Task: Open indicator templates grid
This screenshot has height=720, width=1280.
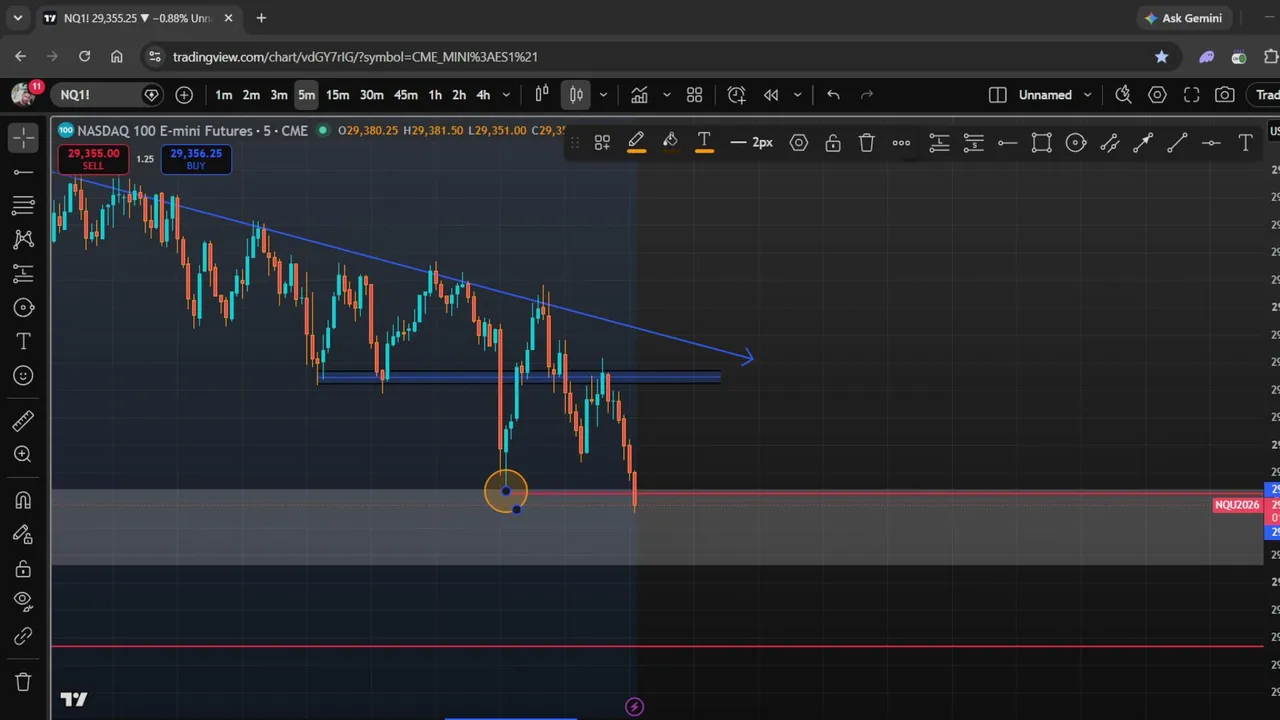Action: (x=695, y=95)
